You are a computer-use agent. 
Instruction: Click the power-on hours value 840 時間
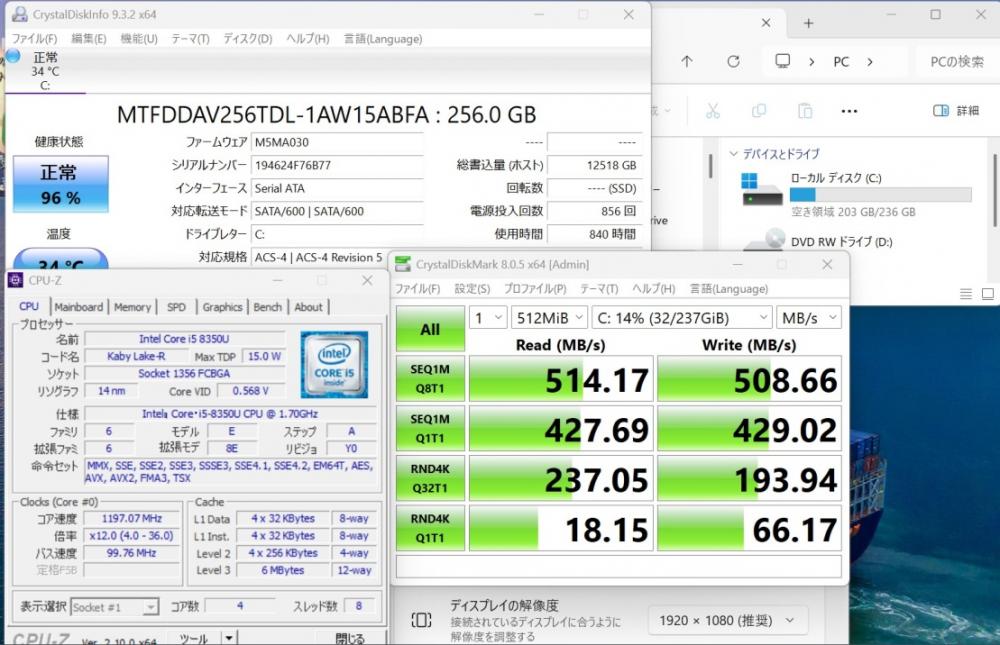(594, 234)
